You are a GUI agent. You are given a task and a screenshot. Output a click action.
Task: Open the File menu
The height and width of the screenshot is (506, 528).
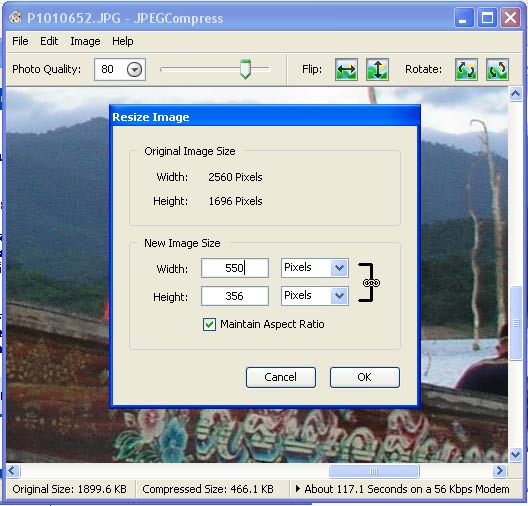pos(20,41)
